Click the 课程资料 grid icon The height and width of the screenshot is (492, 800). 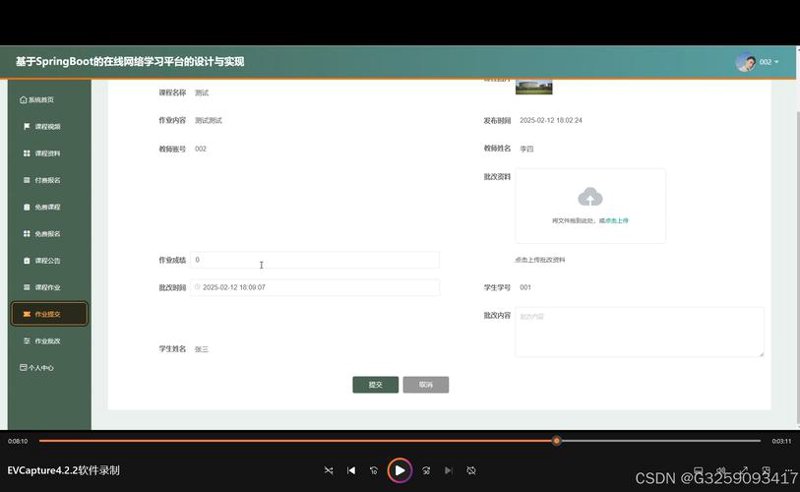[x=27, y=153]
